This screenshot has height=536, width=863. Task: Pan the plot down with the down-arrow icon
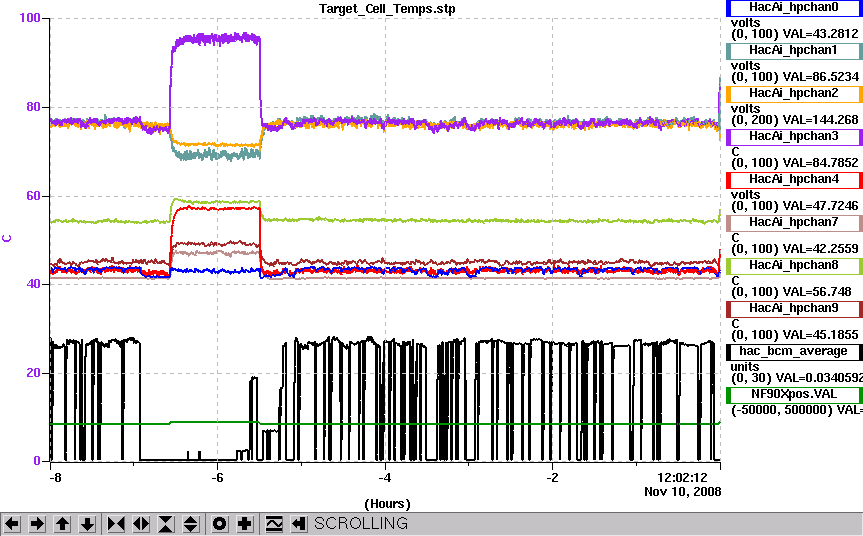point(88,523)
